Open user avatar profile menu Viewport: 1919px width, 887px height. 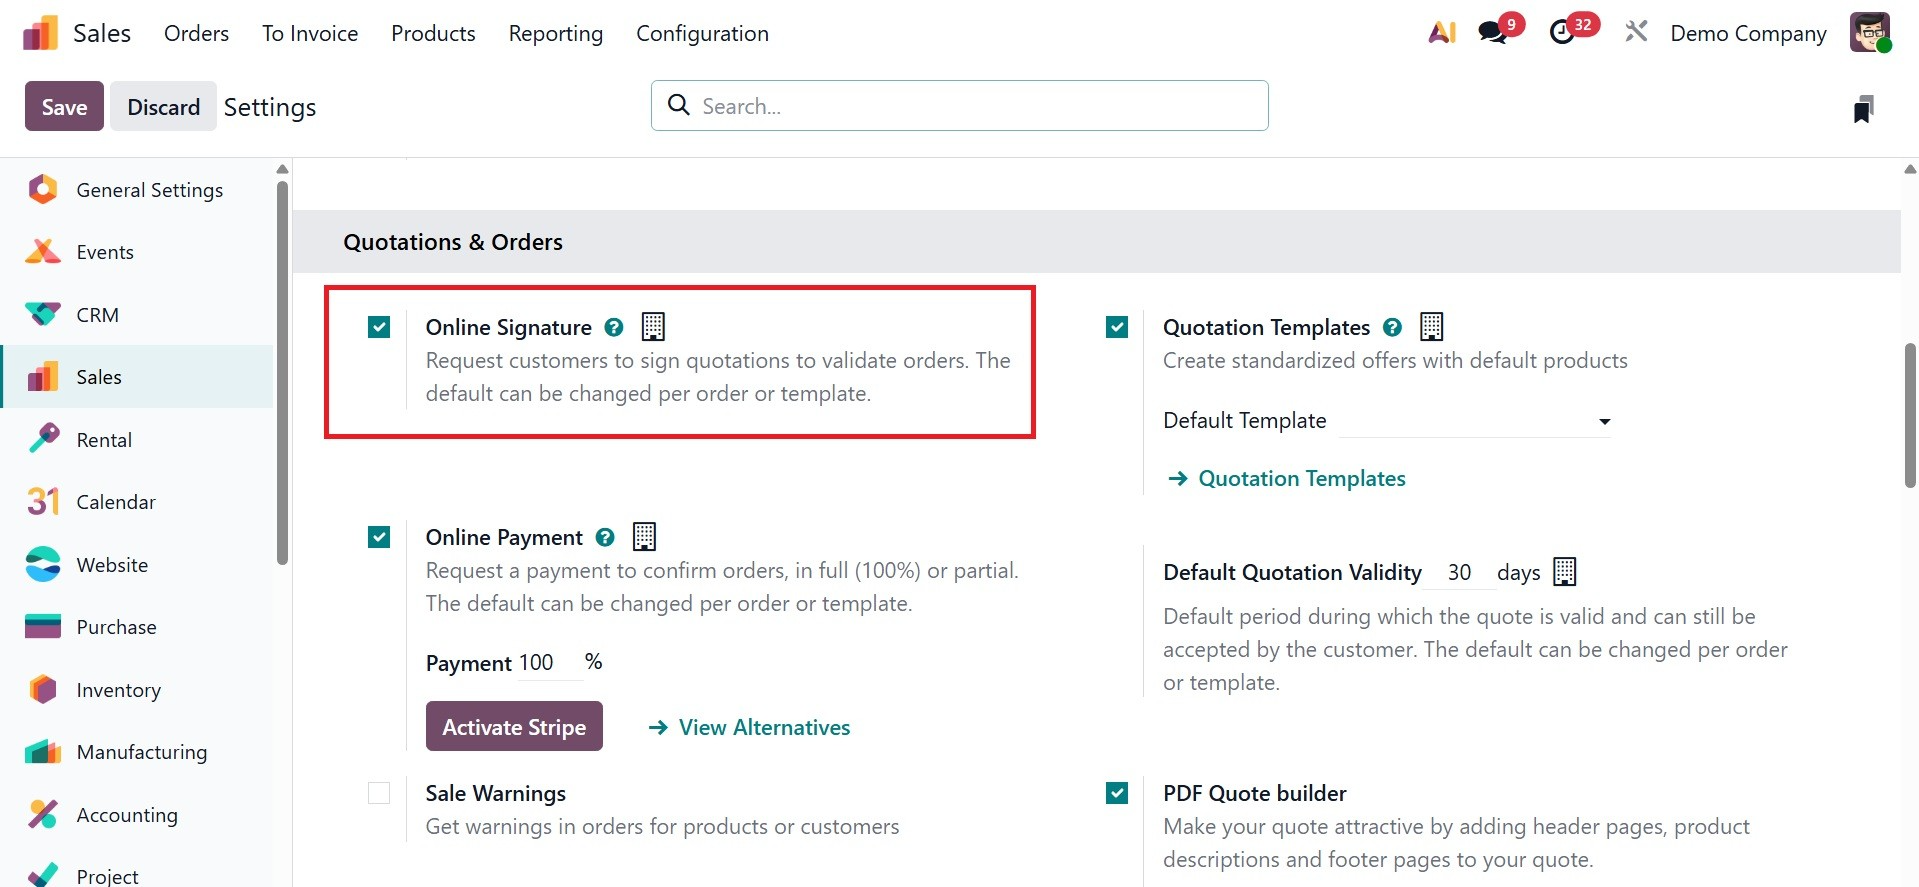1869,33
